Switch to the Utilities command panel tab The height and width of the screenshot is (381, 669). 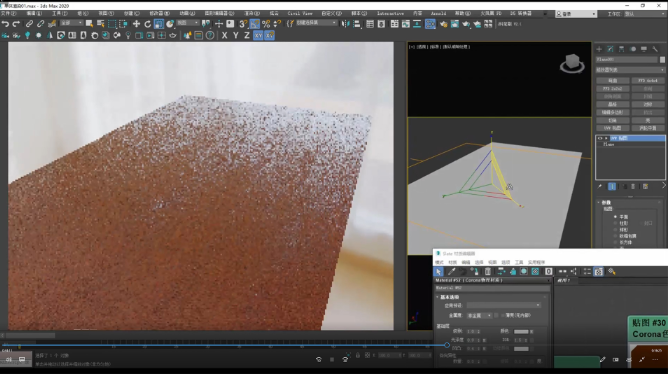coord(655,49)
